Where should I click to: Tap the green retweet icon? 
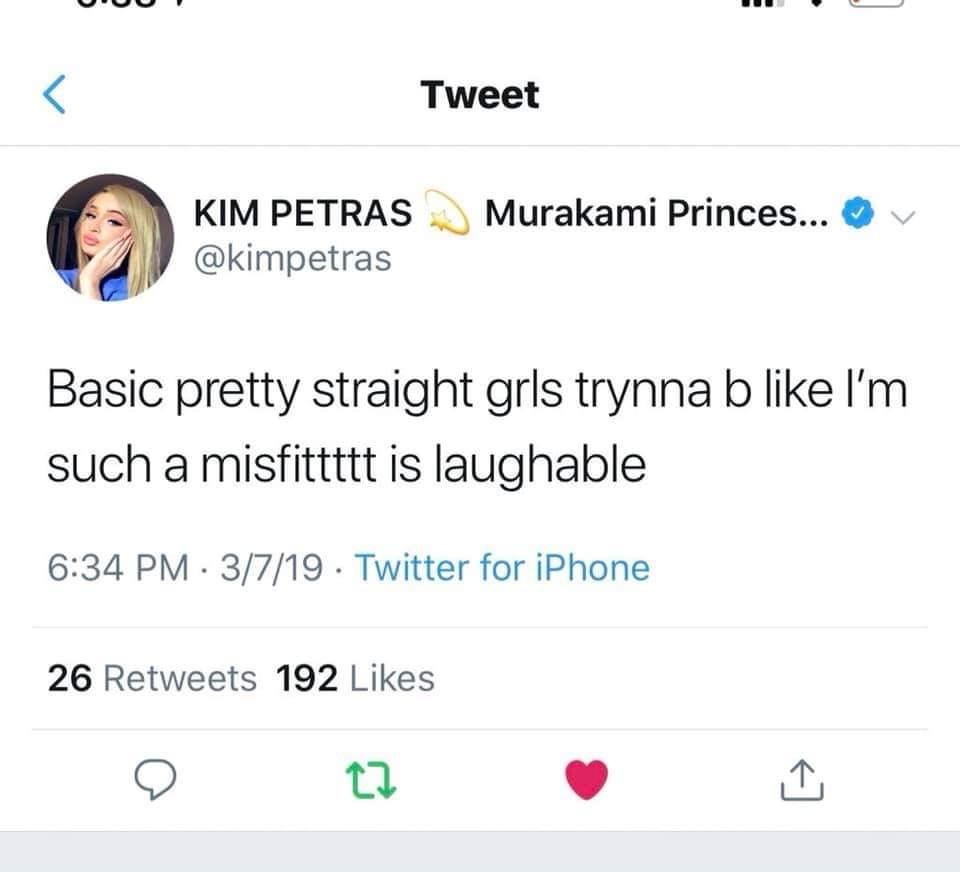(x=371, y=780)
